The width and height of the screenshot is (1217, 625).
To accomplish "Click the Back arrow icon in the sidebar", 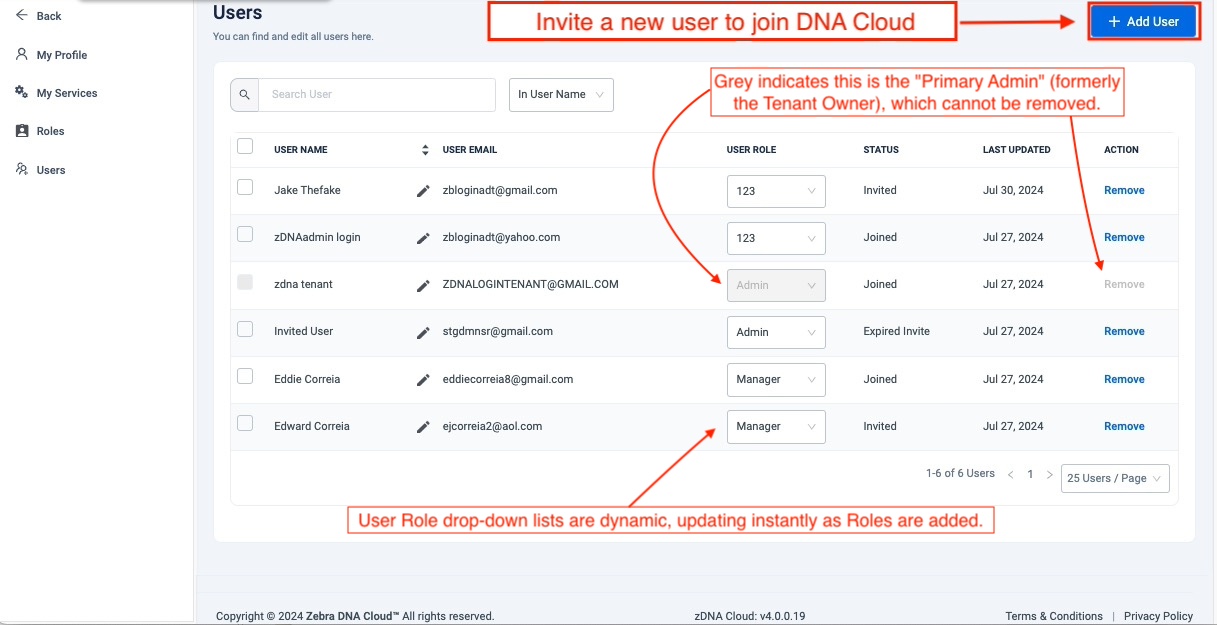I will 22,15.
